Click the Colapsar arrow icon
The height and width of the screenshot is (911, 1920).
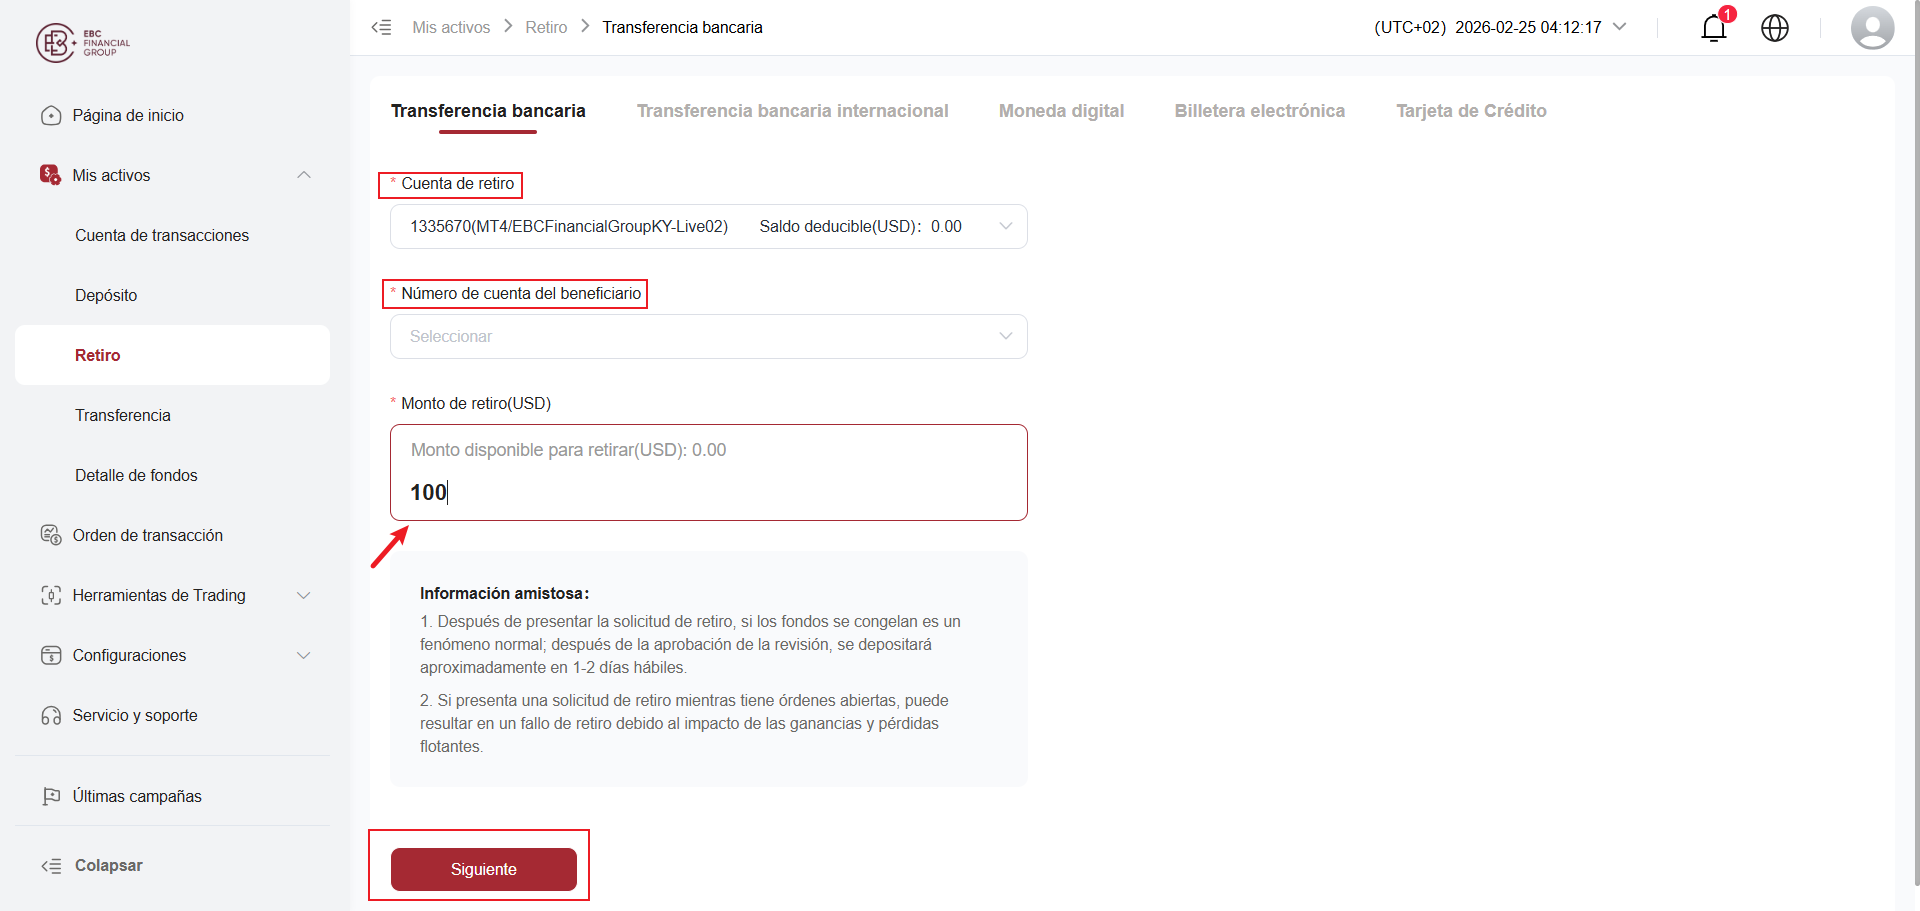(51, 866)
